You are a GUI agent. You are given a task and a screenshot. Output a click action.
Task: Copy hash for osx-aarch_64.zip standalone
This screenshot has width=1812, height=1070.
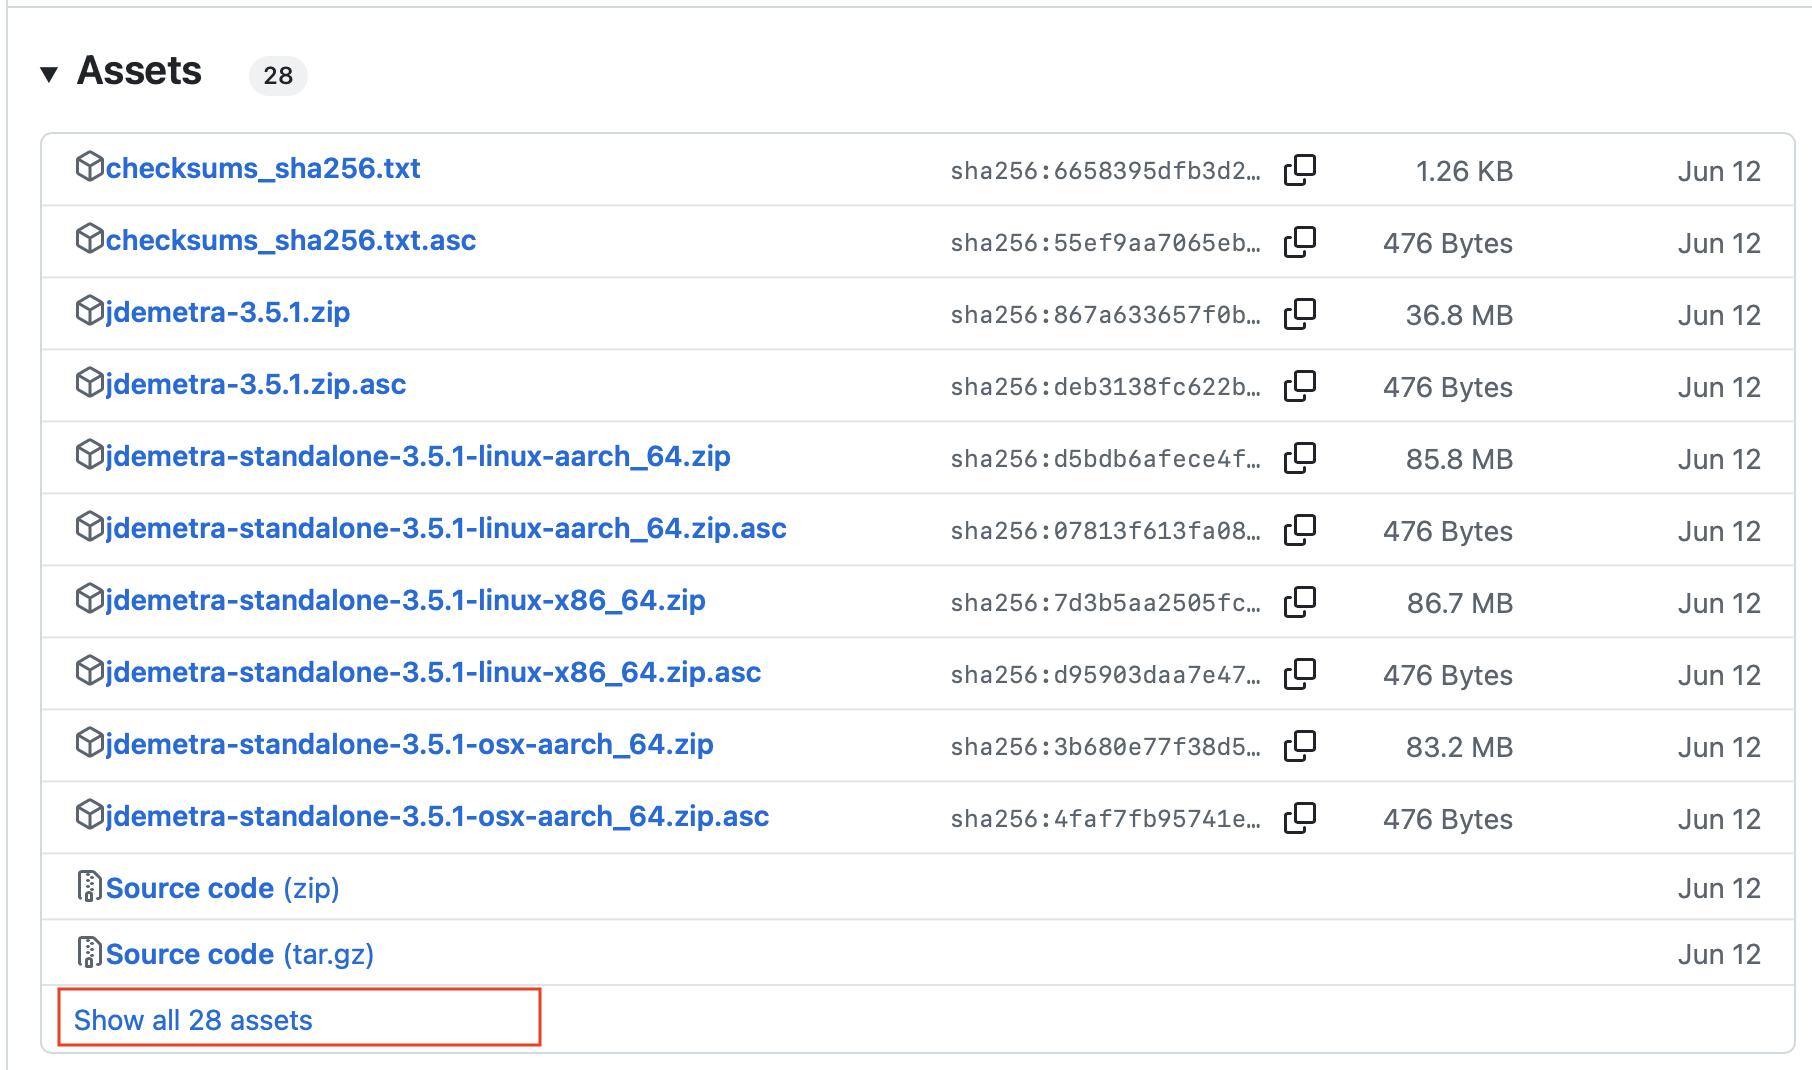pyautogui.click(x=1299, y=746)
